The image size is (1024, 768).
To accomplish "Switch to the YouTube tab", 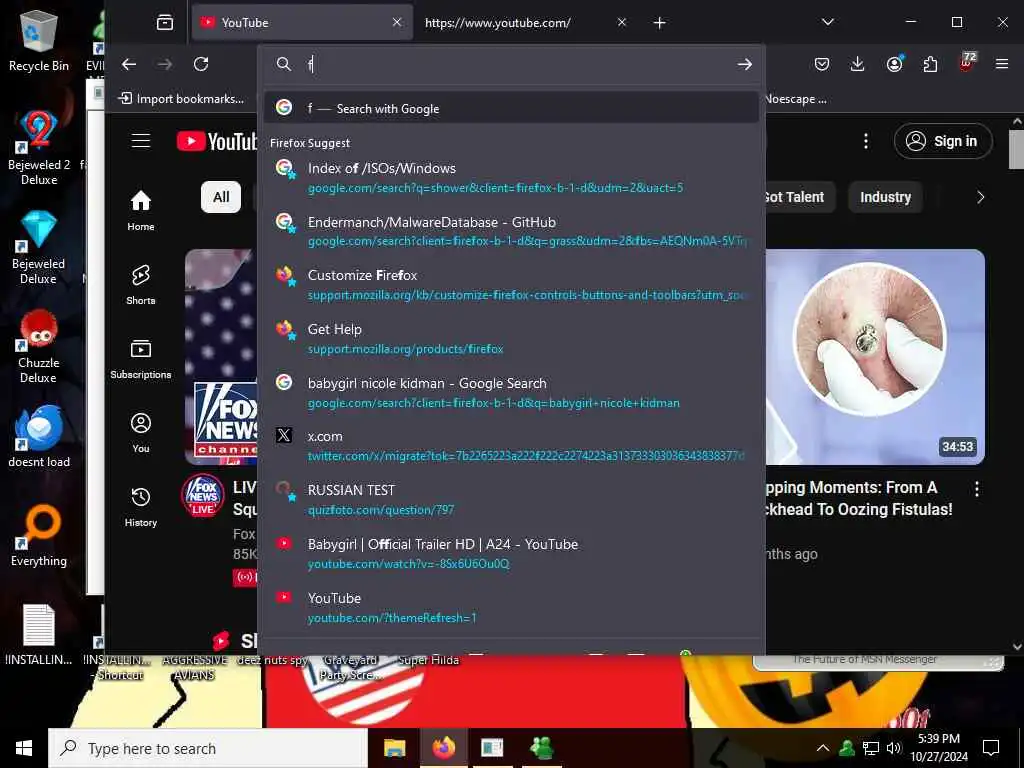I will (x=302, y=23).
